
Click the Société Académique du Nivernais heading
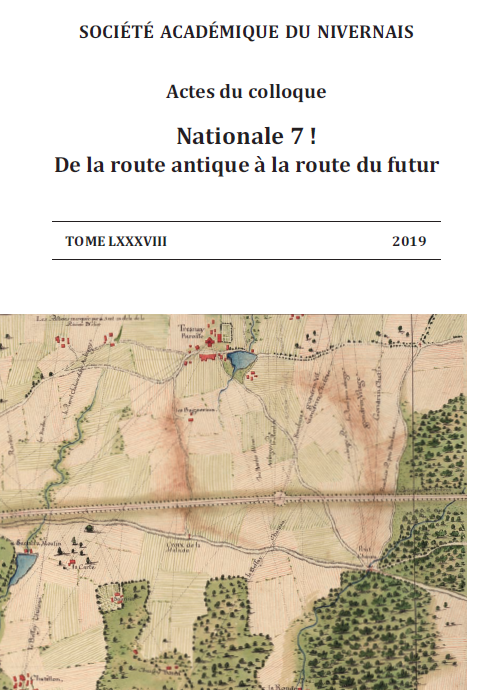(x=246, y=32)
